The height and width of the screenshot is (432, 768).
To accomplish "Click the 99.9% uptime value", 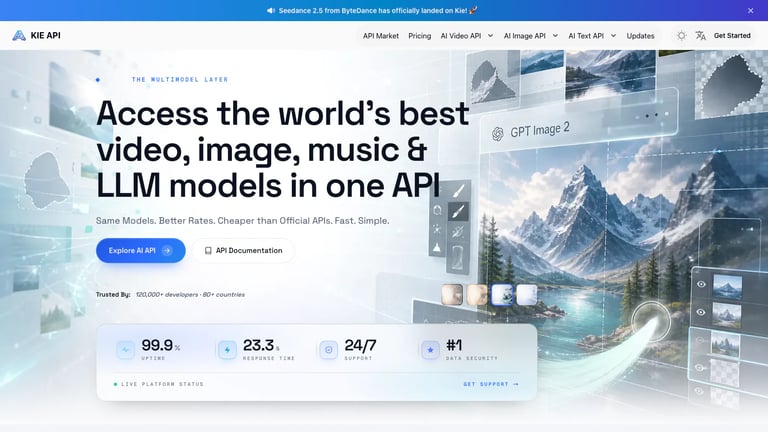I will point(161,345).
